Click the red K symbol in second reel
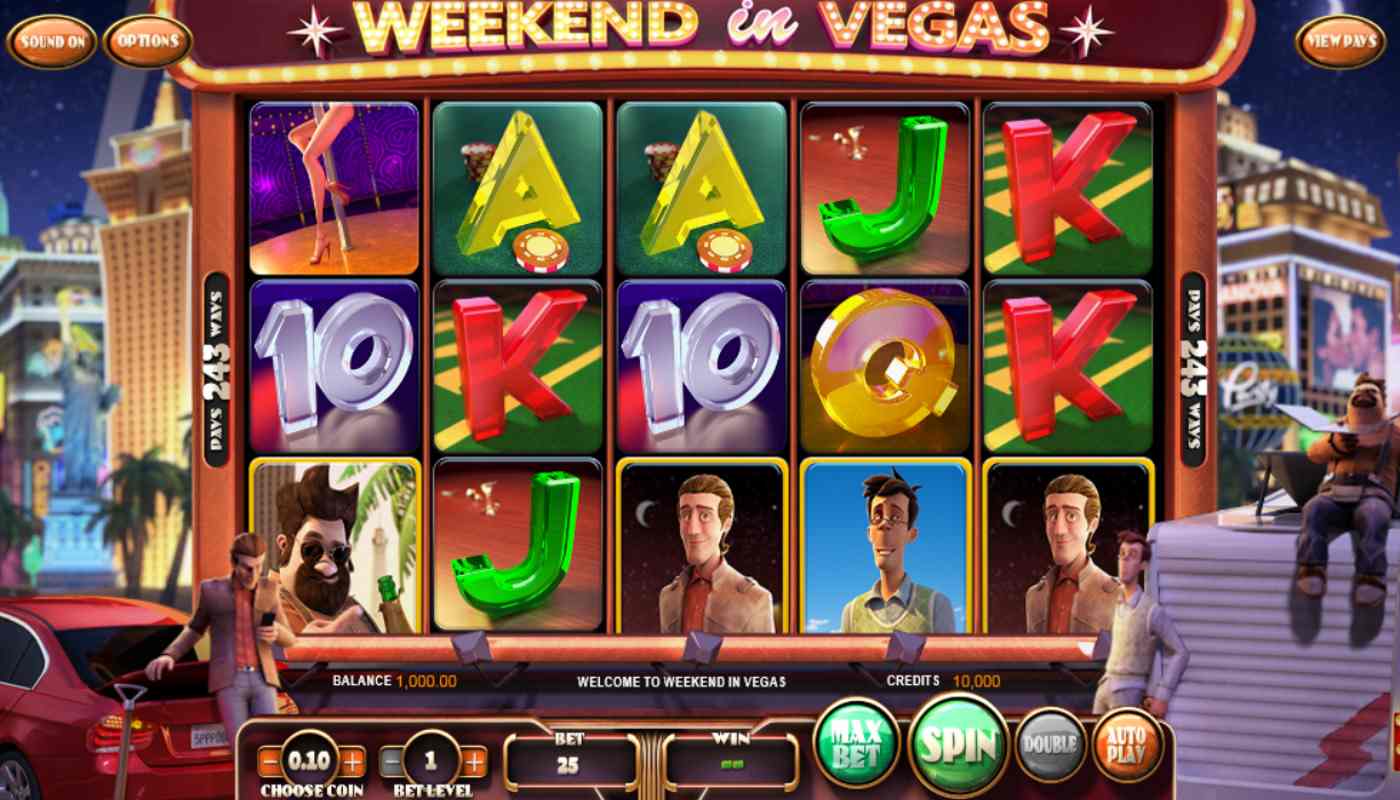Viewport: 1400px width, 800px height. (x=518, y=366)
